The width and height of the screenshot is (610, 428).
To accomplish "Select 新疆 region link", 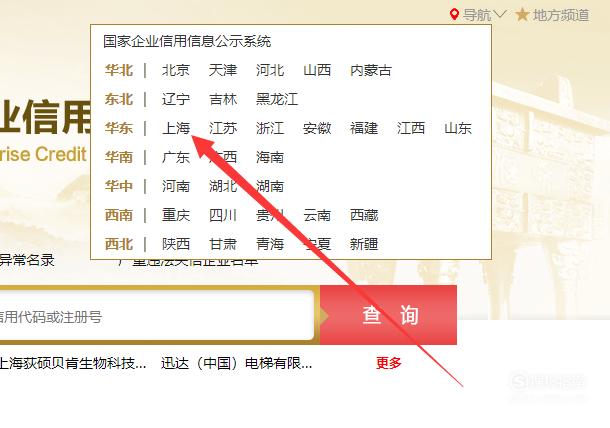I will pos(364,244).
